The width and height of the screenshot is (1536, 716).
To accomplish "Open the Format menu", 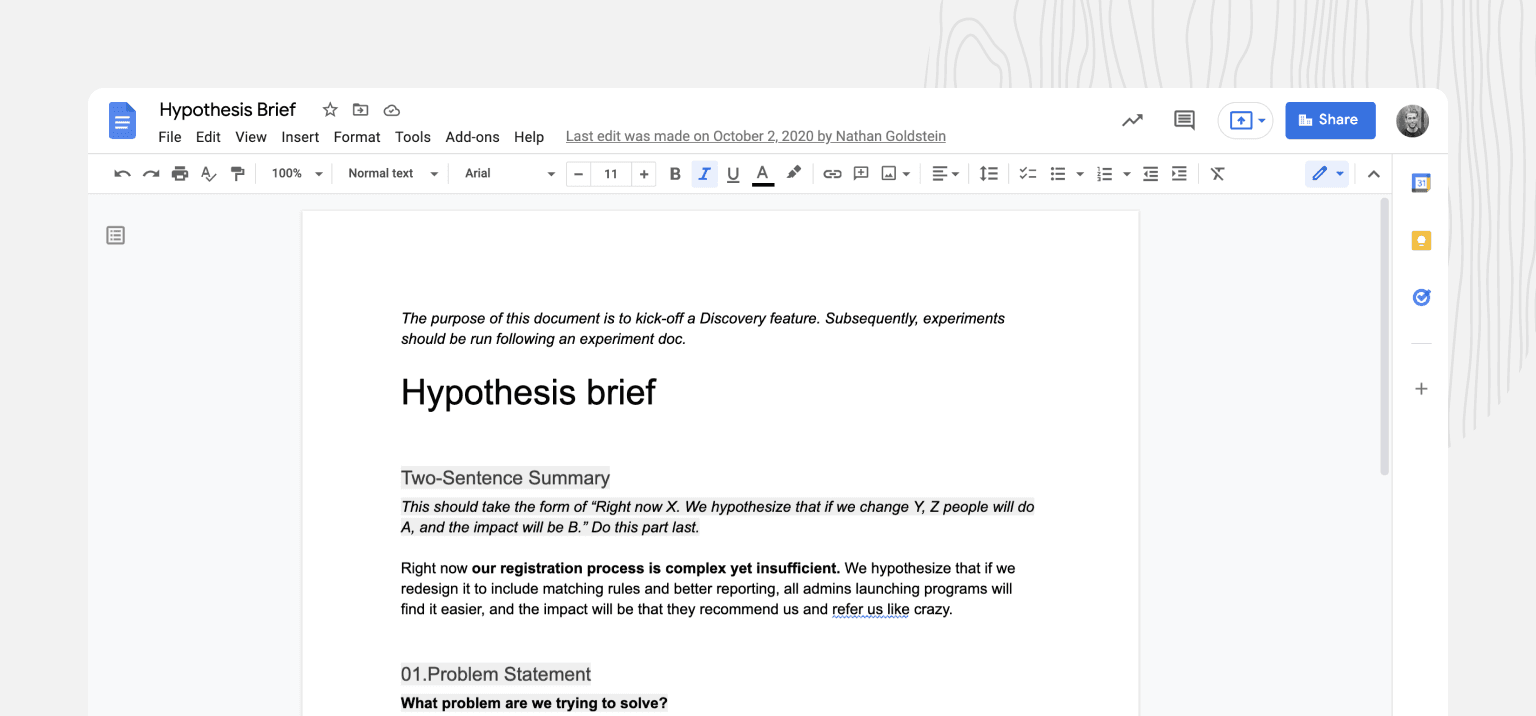I will (357, 137).
